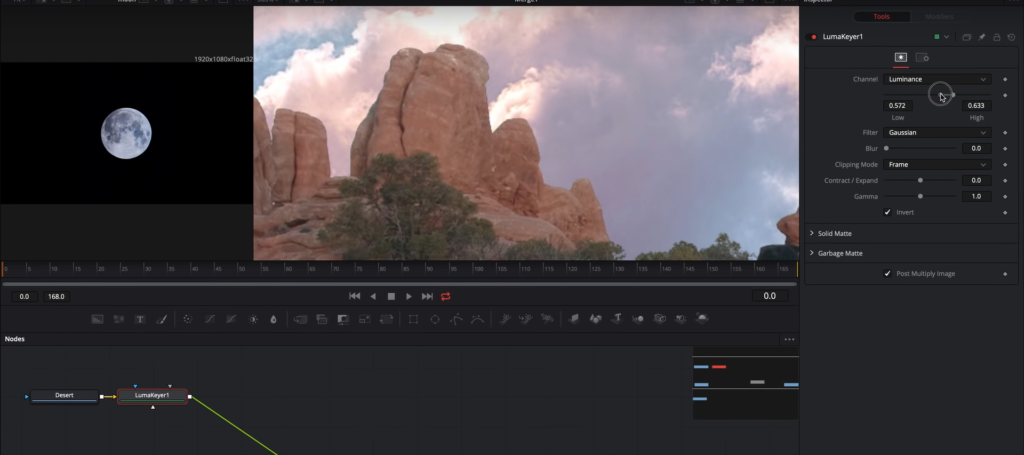Add a Brightness Contrast node from toolbar
This screenshot has height=455, width=1024.
(x=253, y=319)
